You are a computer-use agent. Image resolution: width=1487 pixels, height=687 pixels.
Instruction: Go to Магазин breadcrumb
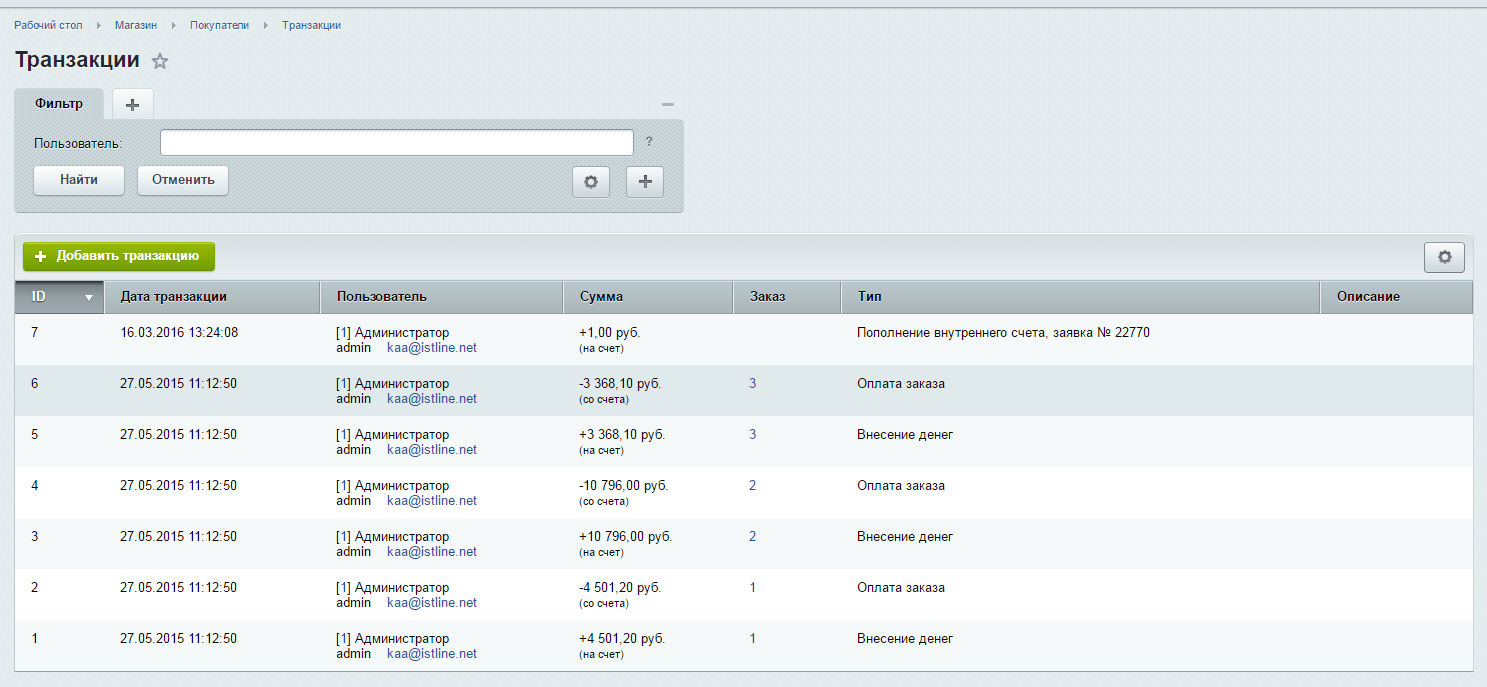[x=136, y=25]
